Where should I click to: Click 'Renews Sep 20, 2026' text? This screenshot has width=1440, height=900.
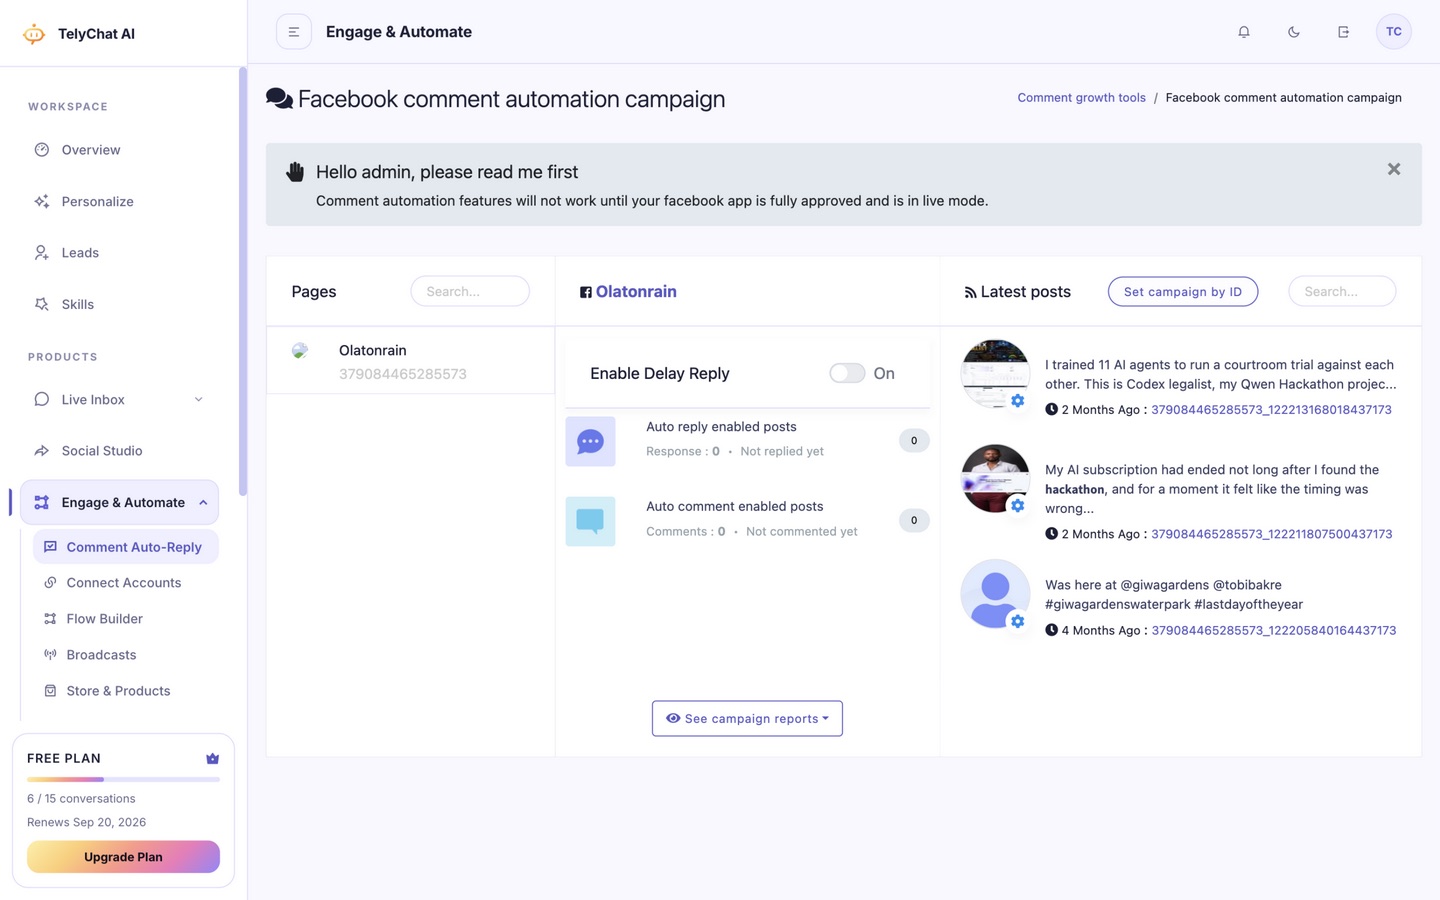[86, 823]
